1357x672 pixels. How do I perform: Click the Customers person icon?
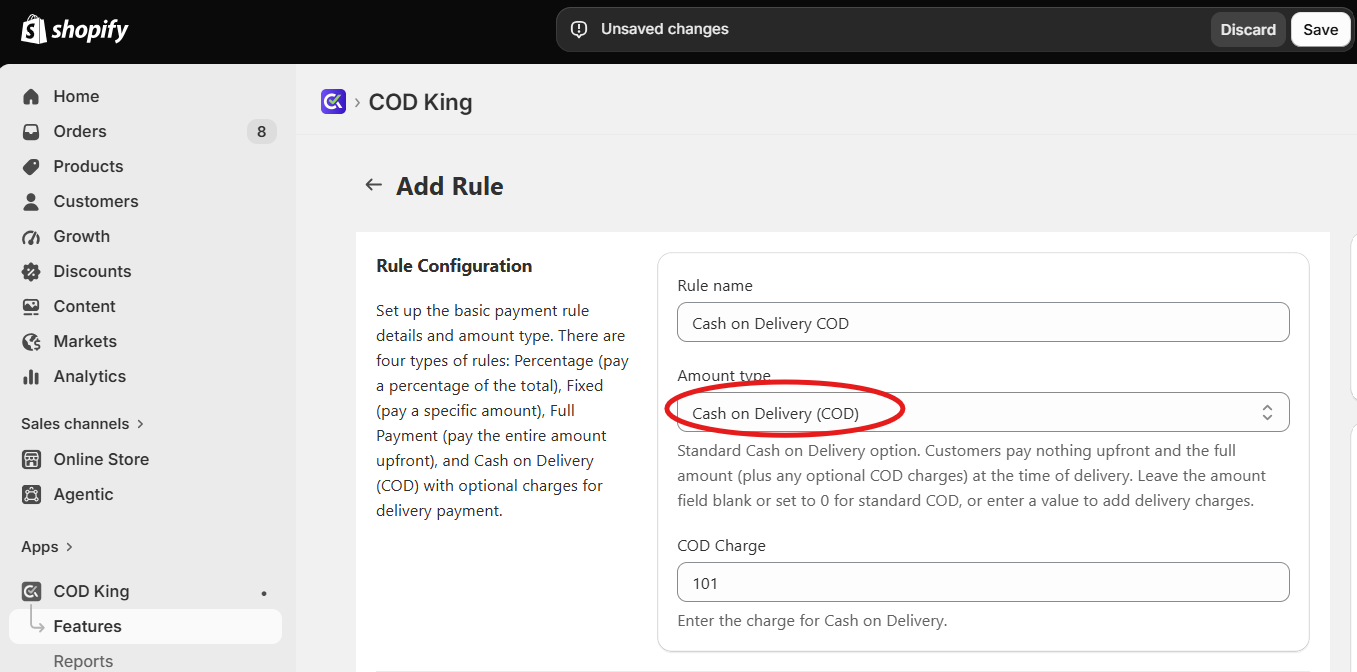pos(31,201)
